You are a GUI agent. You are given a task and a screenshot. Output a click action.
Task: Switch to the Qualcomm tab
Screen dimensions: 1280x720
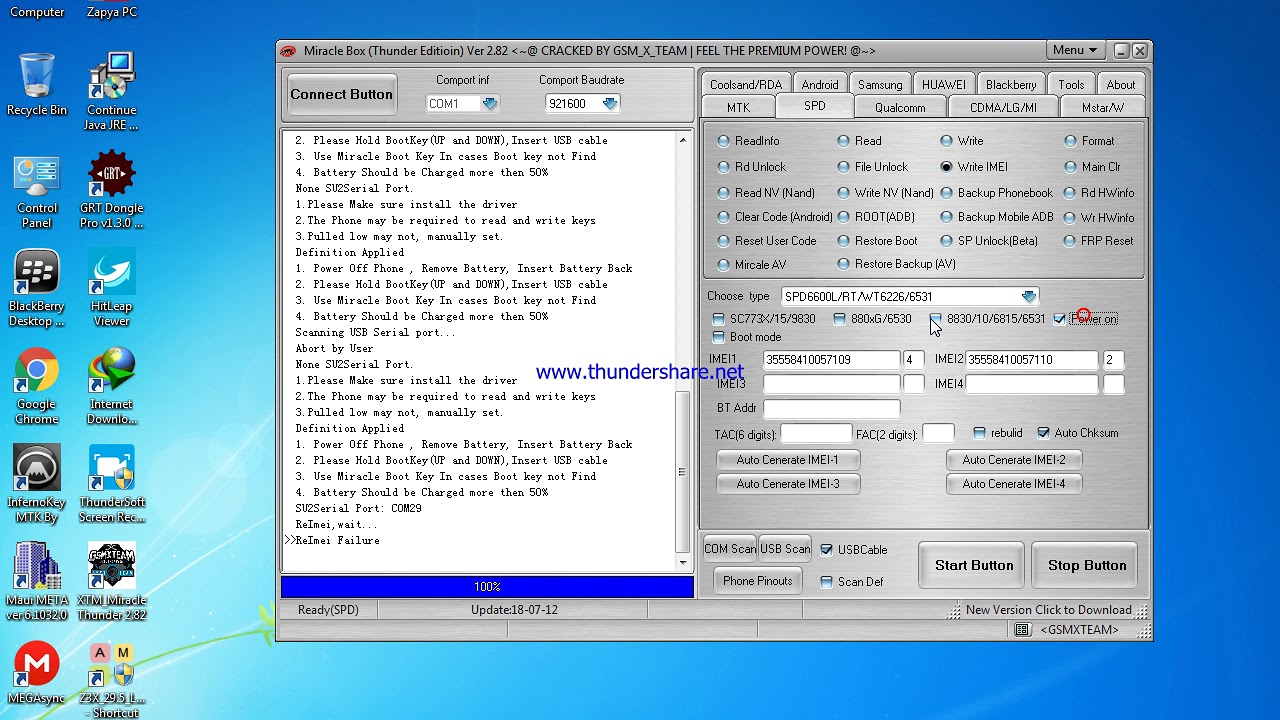point(900,107)
